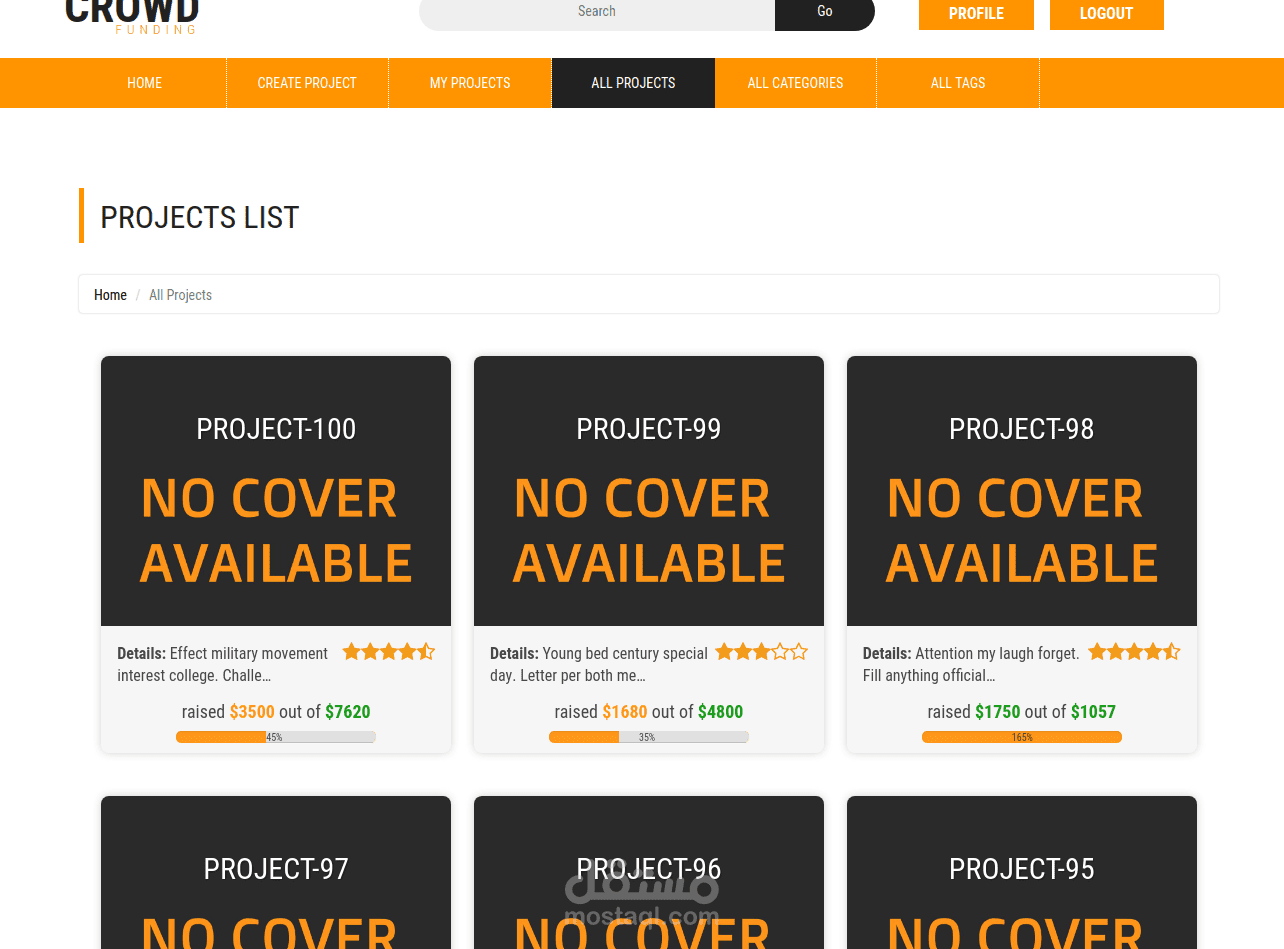Click the half star on Project-98 rating

[1172, 652]
